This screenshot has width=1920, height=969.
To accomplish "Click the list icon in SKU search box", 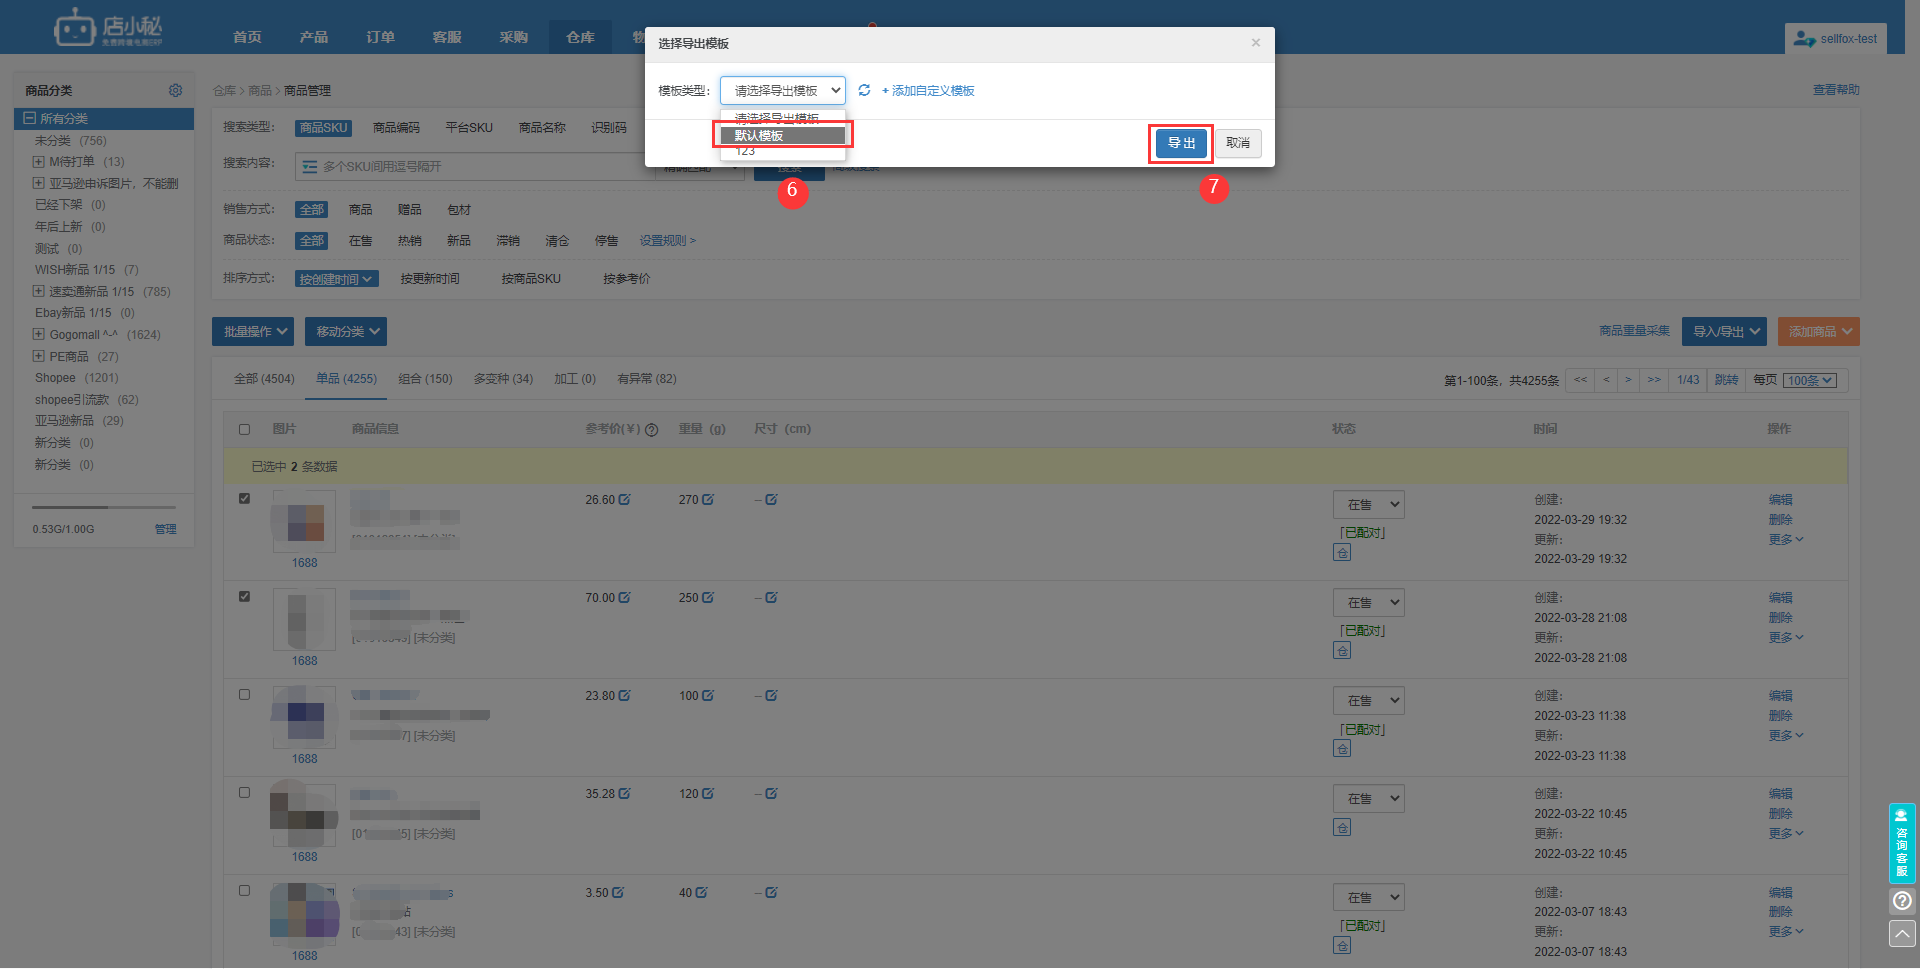I will click(310, 167).
